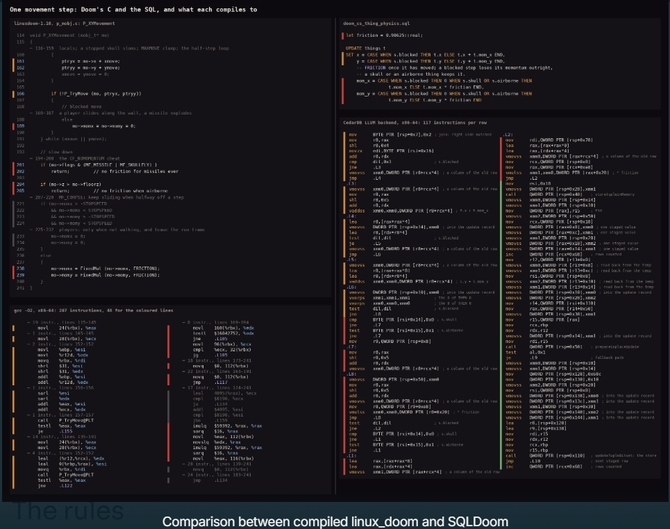
Task: Expand the gcc fold '28 instr.' near the bottom
Action: (217, 464)
